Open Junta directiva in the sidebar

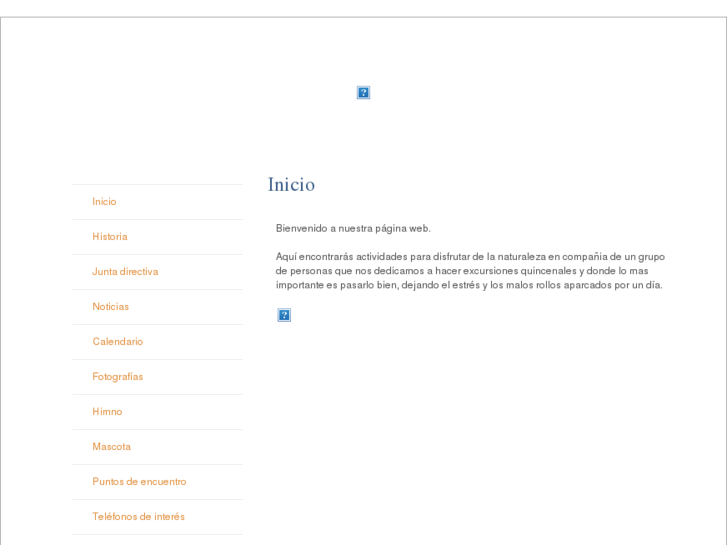click(x=125, y=272)
